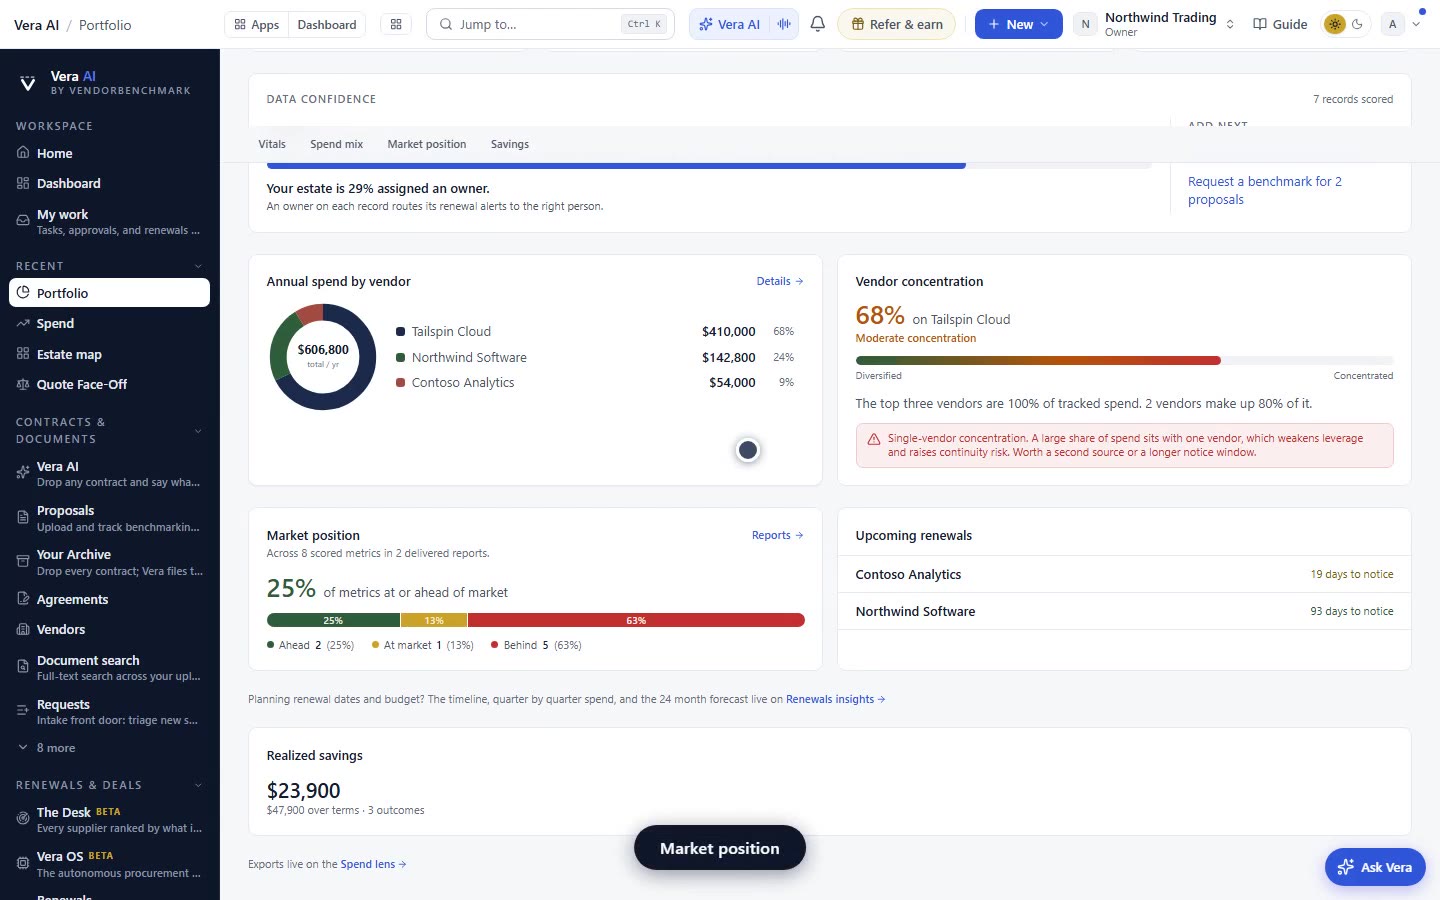Open Vera AI from the top bar
This screenshot has width=1440, height=900.
click(730, 24)
